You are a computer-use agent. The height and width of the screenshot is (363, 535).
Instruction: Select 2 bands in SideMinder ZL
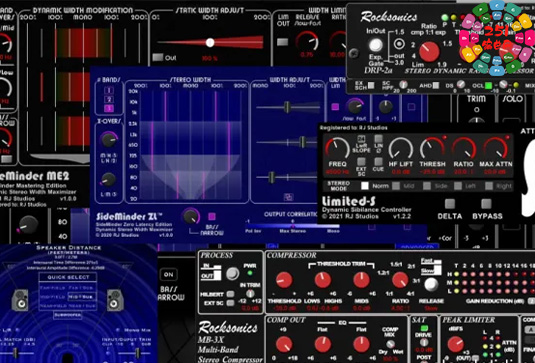[x=109, y=100]
